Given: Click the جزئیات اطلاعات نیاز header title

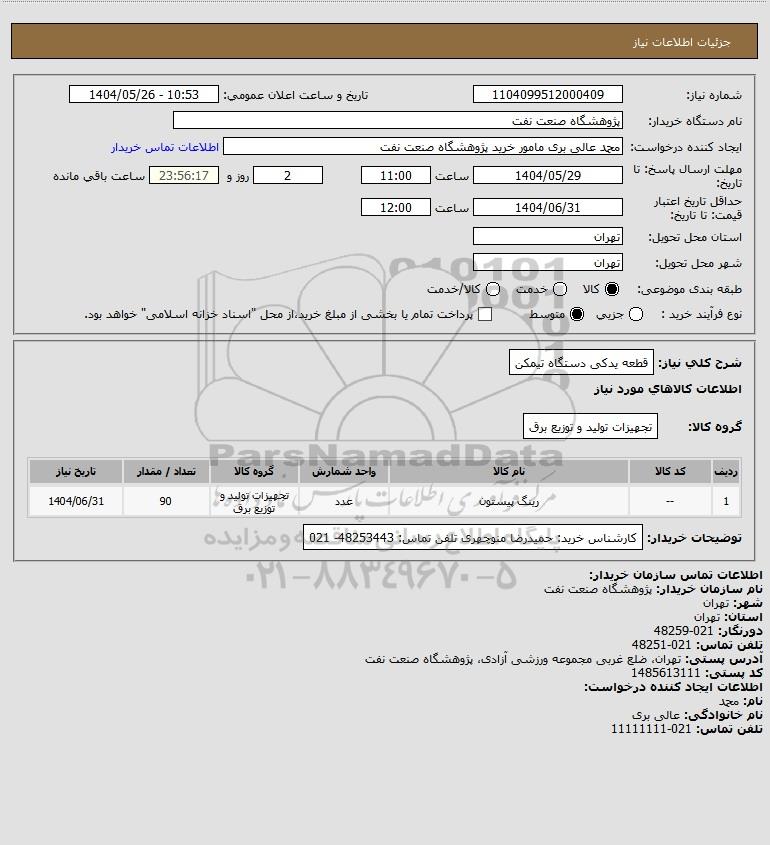Looking at the screenshot, I should pos(682,42).
